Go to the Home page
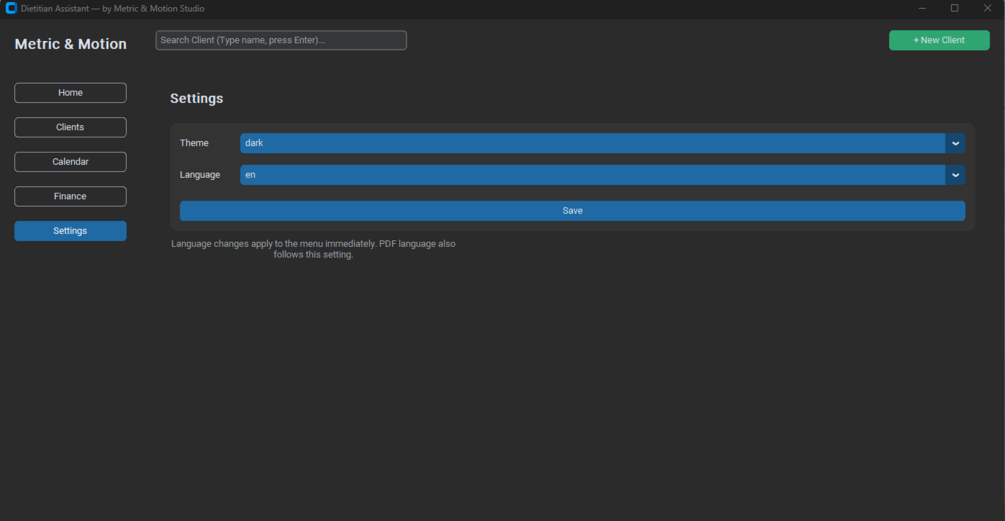 71,93
